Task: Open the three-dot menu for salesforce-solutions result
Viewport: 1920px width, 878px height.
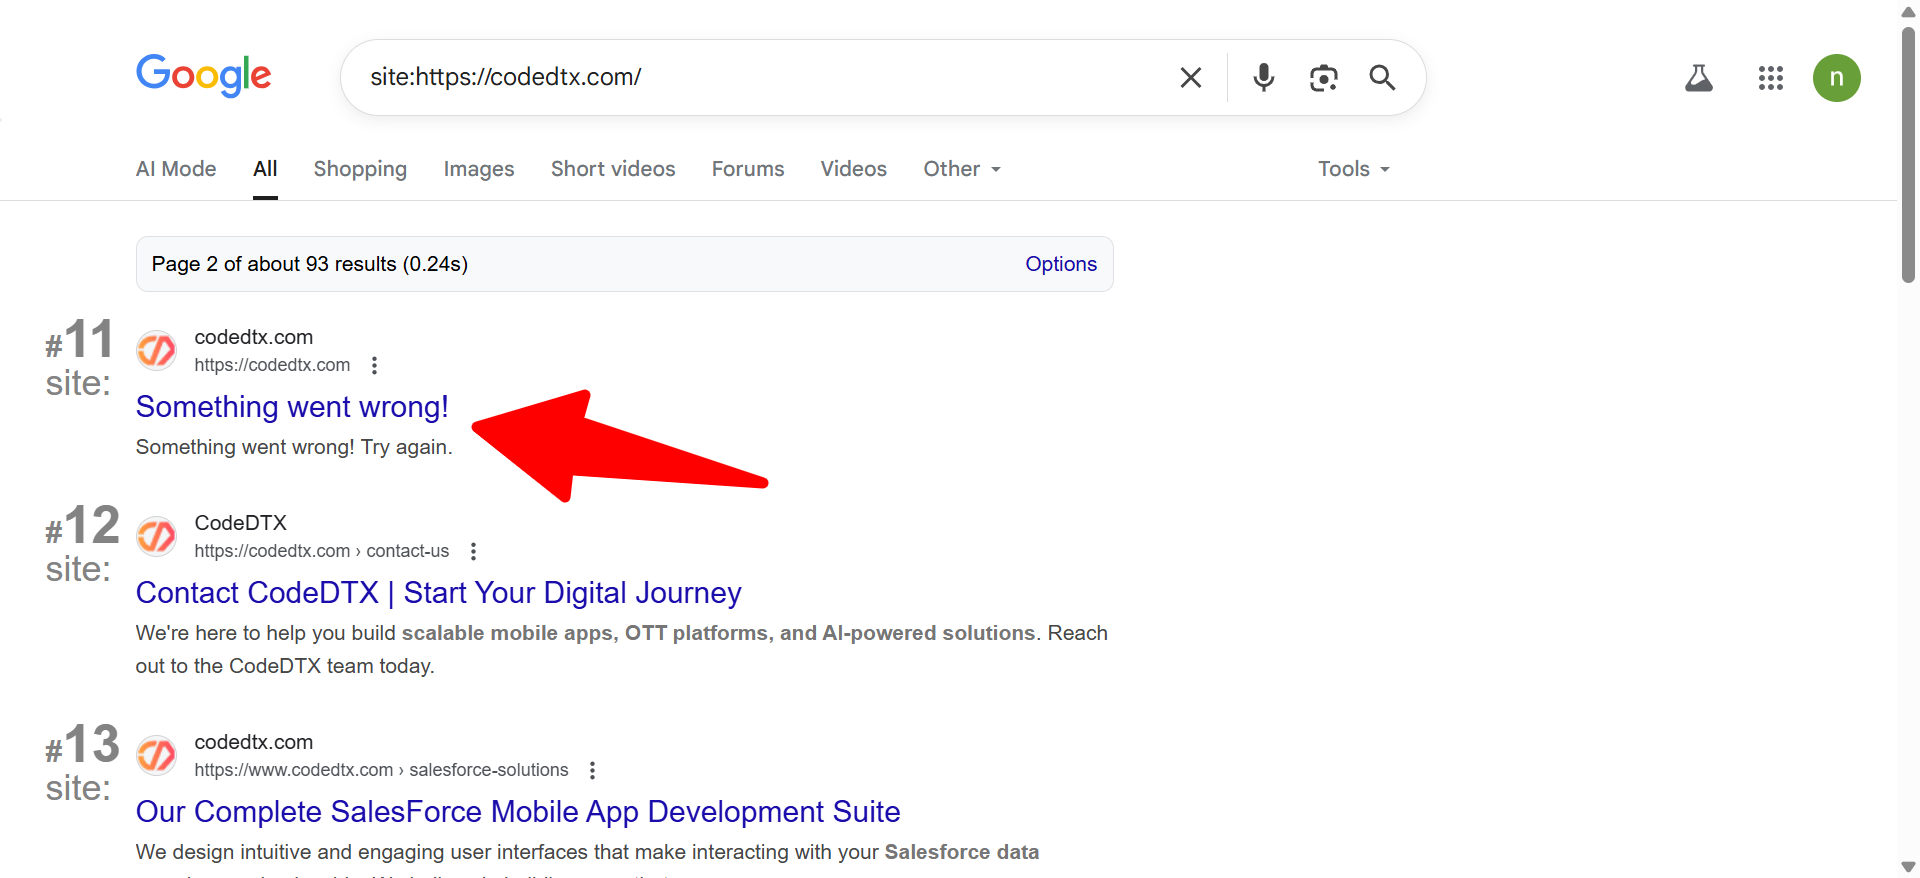Action: click(593, 771)
